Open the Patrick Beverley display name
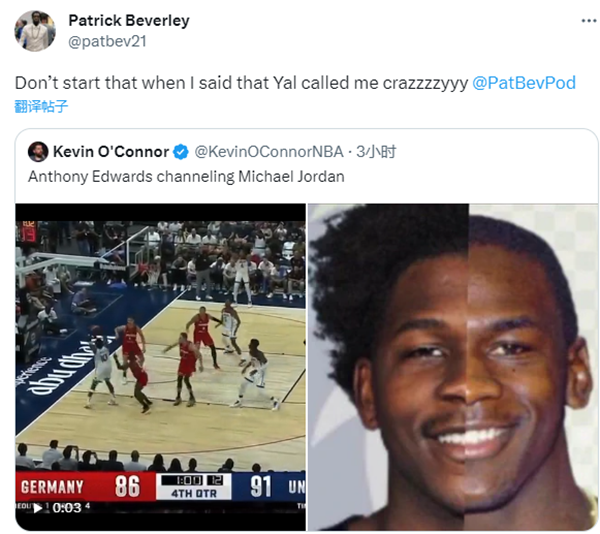 coord(129,20)
